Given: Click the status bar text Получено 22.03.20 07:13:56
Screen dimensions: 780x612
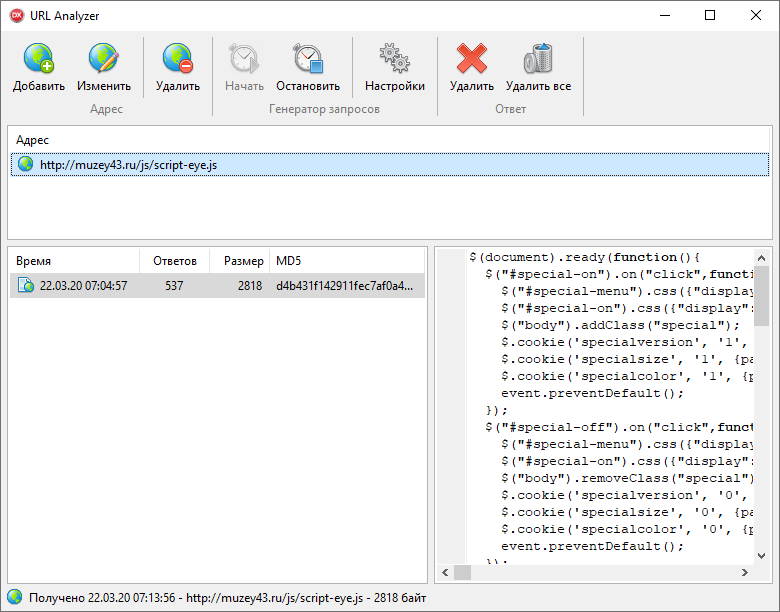Looking at the screenshot, I should [x=102, y=598].
